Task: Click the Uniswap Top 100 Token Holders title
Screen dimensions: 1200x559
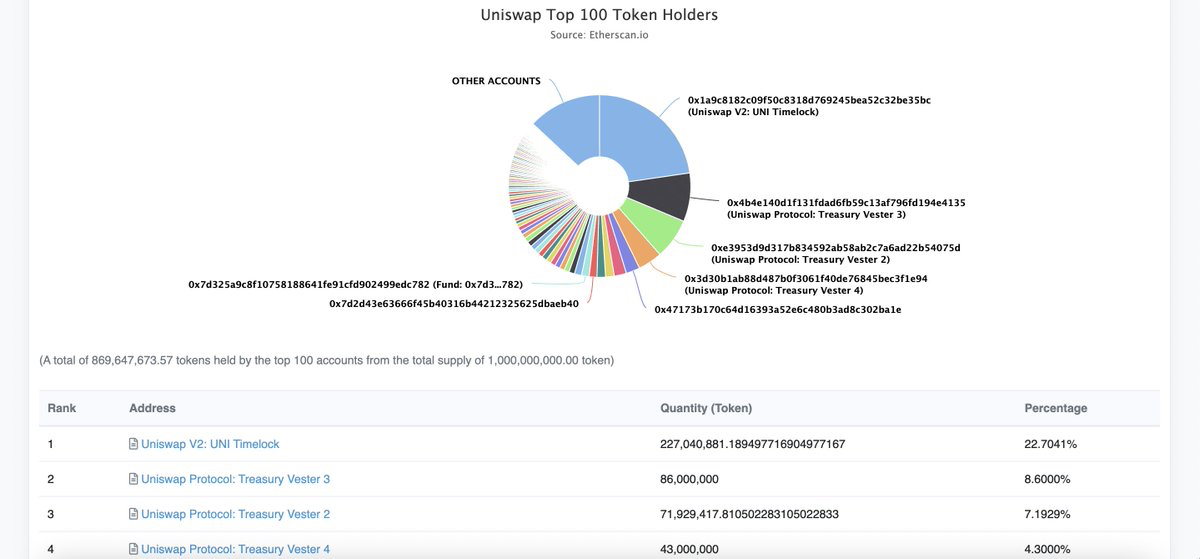Action: click(x=600, y=15)
